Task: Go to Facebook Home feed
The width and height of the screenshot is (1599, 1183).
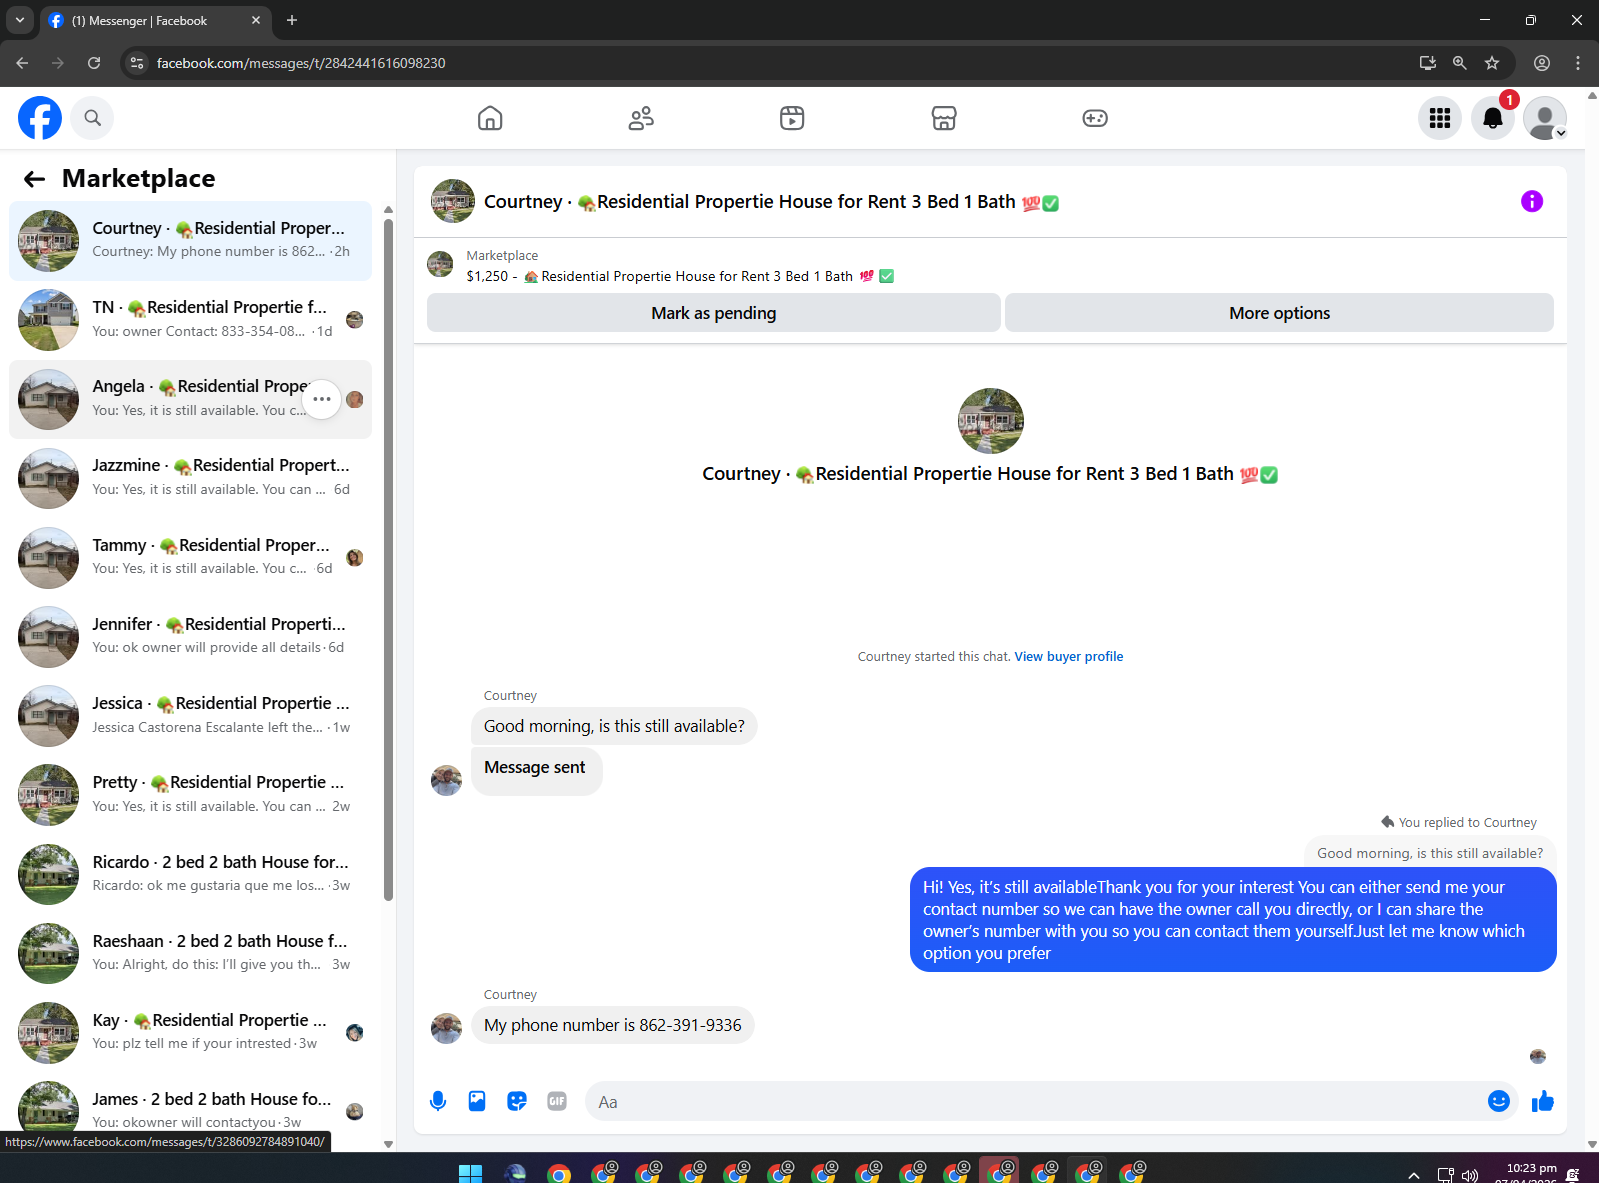Action: click(x=490, y=118)
